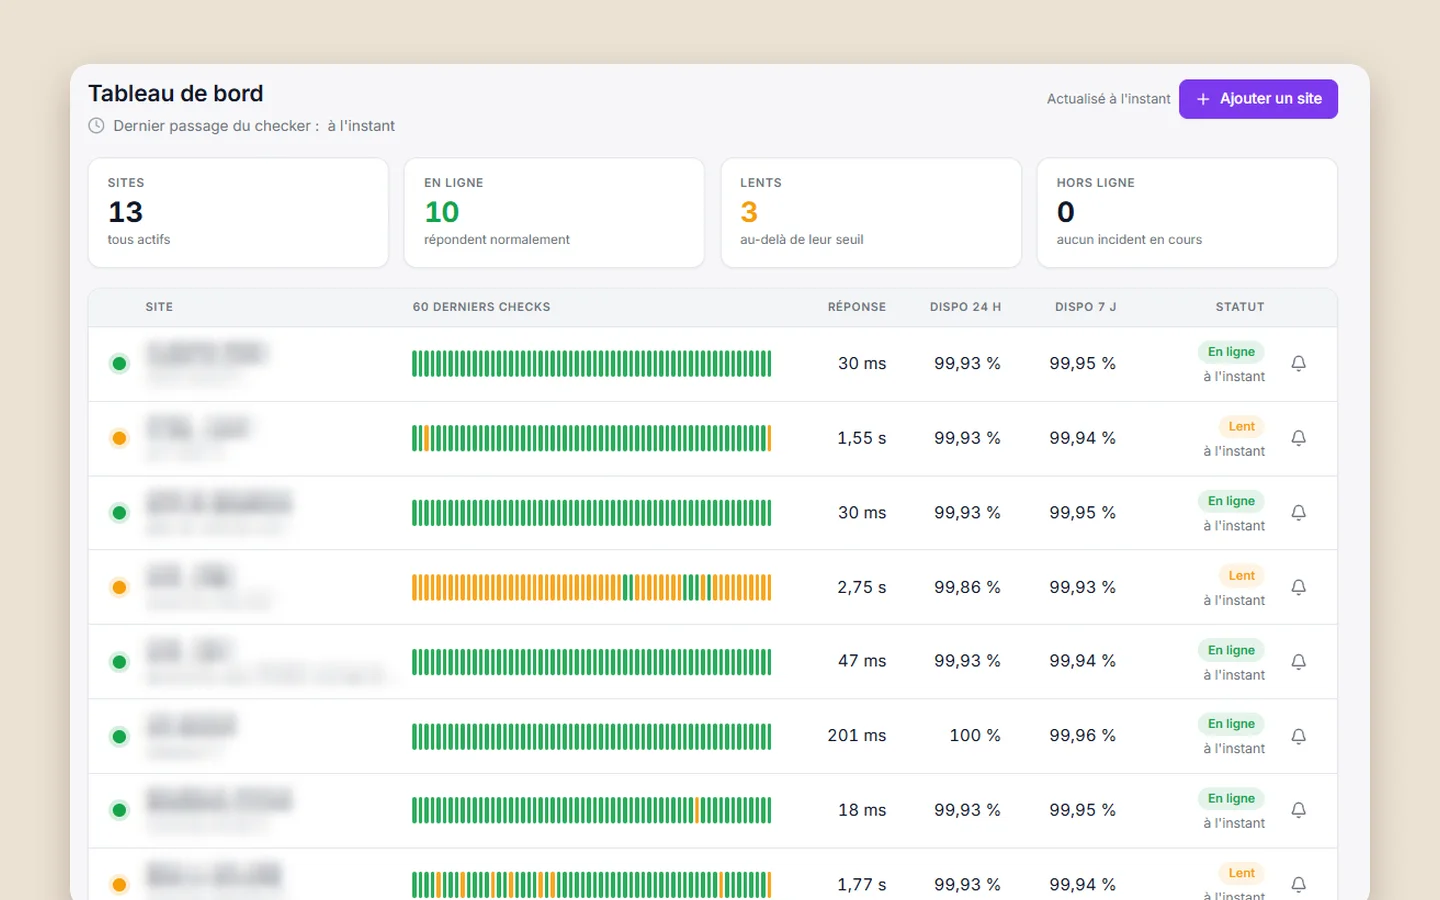Toggle the notification bell on the 47 ms row
The image size is (1440, 900).
pos(1298,661)
